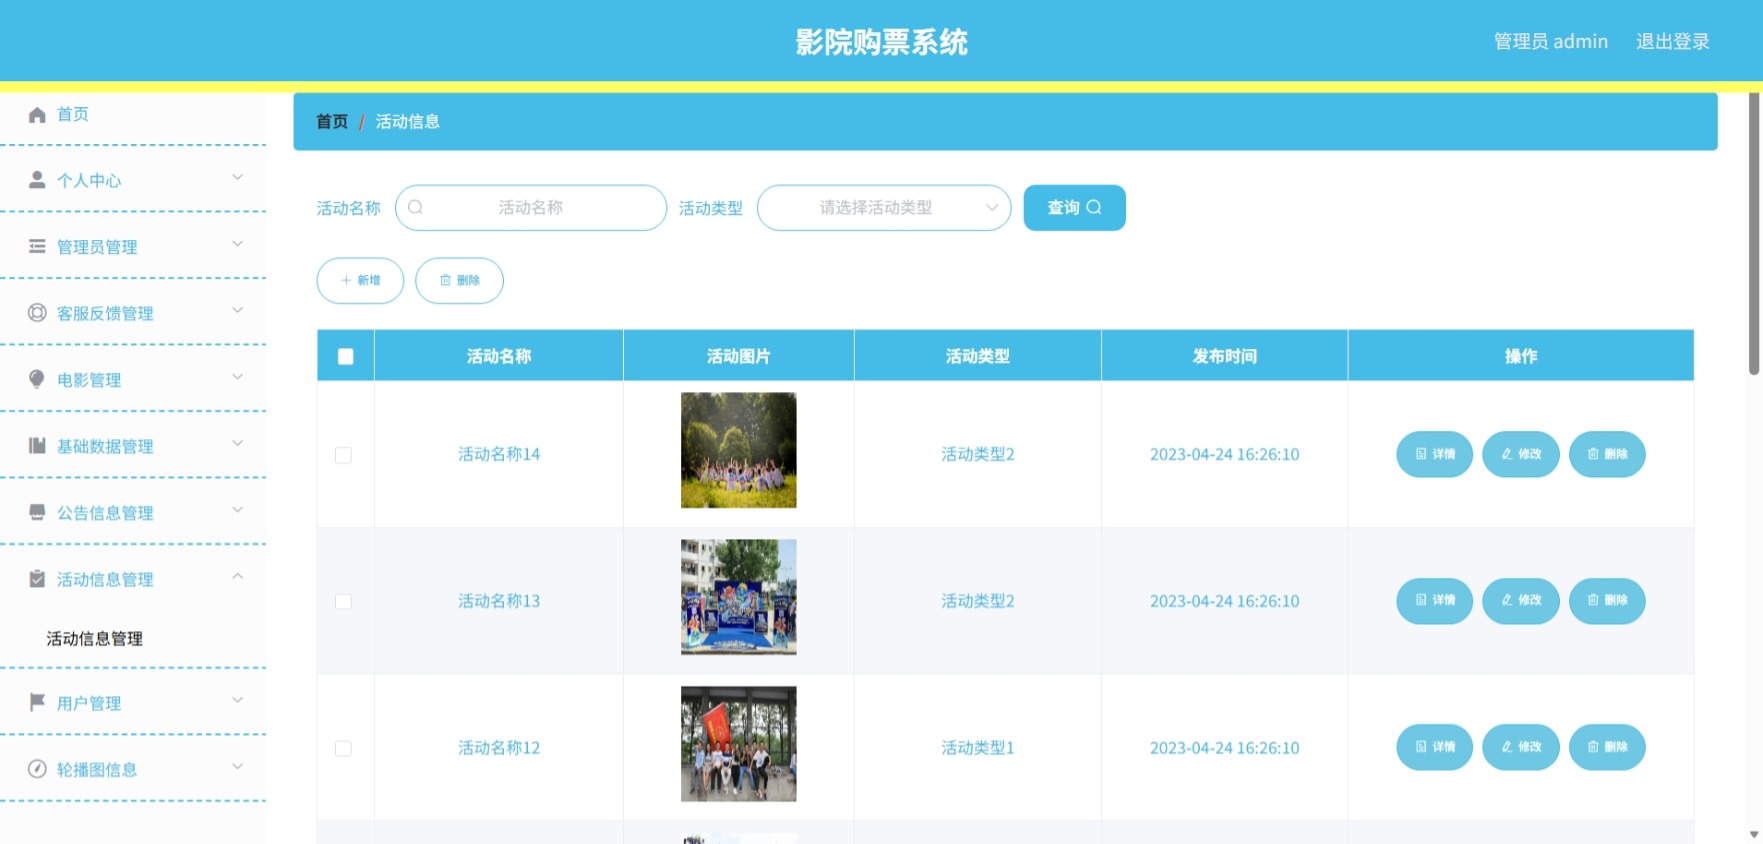Click detail icon in 活动名称14 row
1763x844 pixels.
pos(1421,454)
